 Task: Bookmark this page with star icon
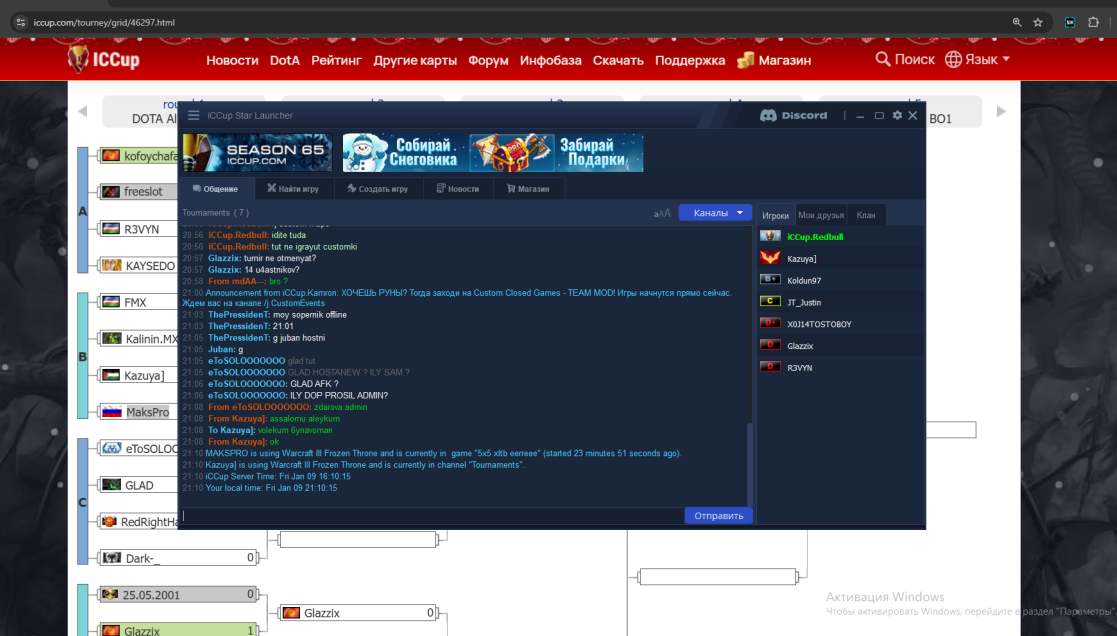click(x=1038, y=22)
